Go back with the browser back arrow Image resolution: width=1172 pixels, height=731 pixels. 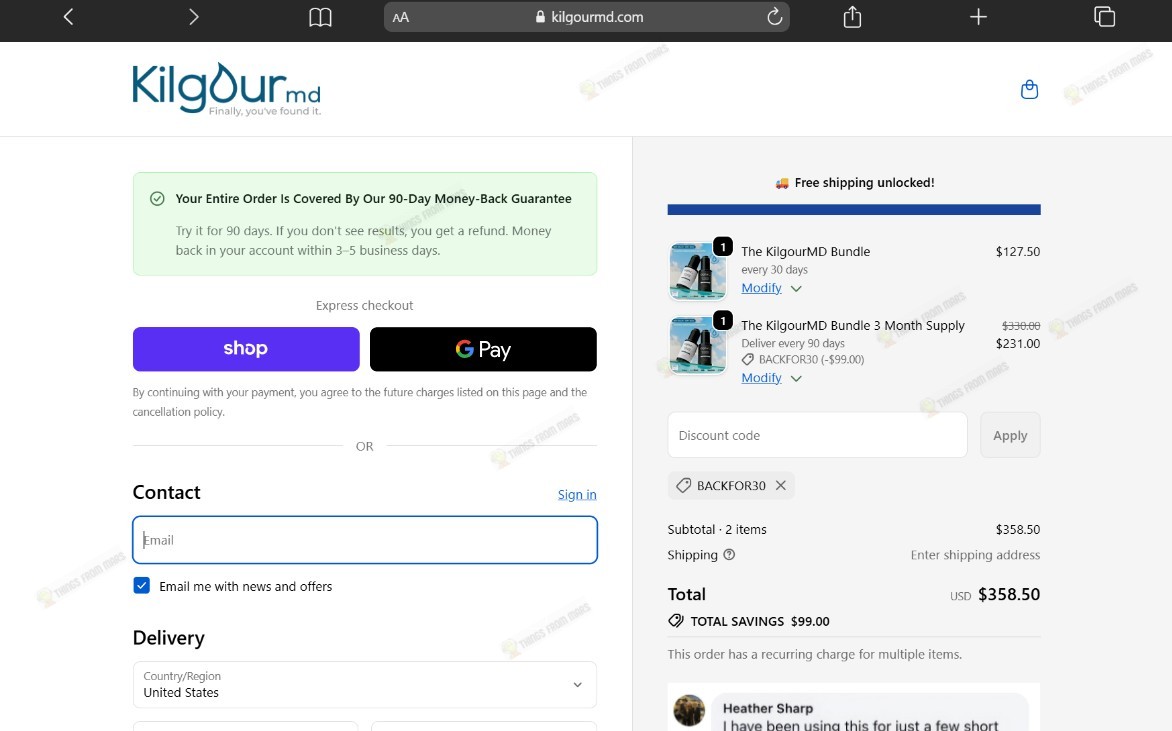[68, 16]
